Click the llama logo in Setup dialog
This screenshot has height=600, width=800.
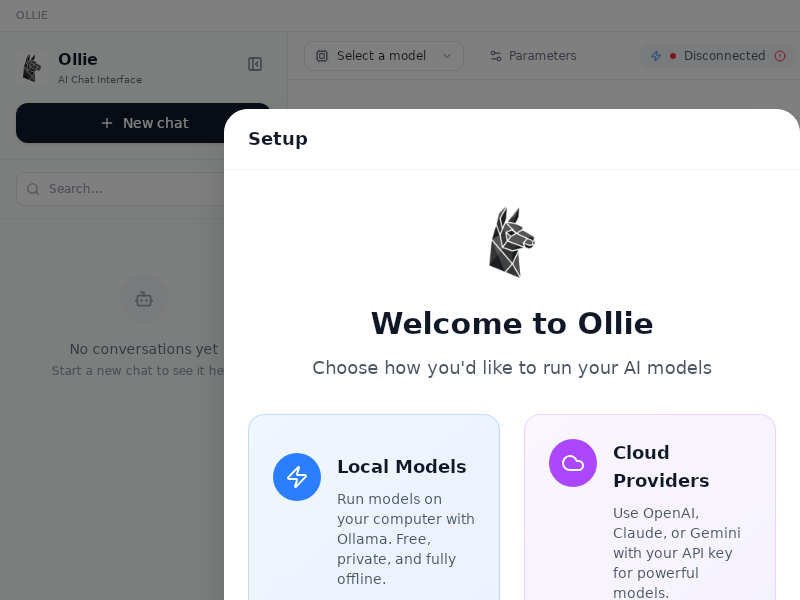point(512,242)
